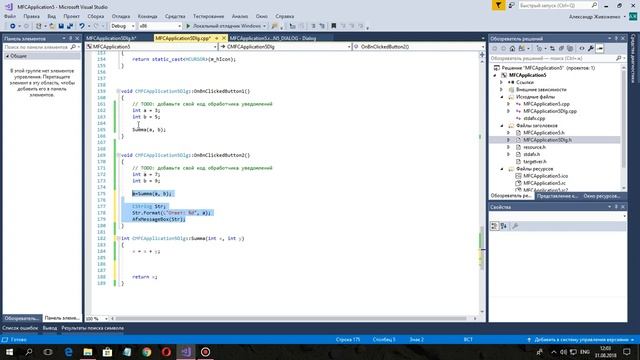640x360 pixels.
Task: Open Google Chrome from the taskbar
Action: (x=147, y=352)
